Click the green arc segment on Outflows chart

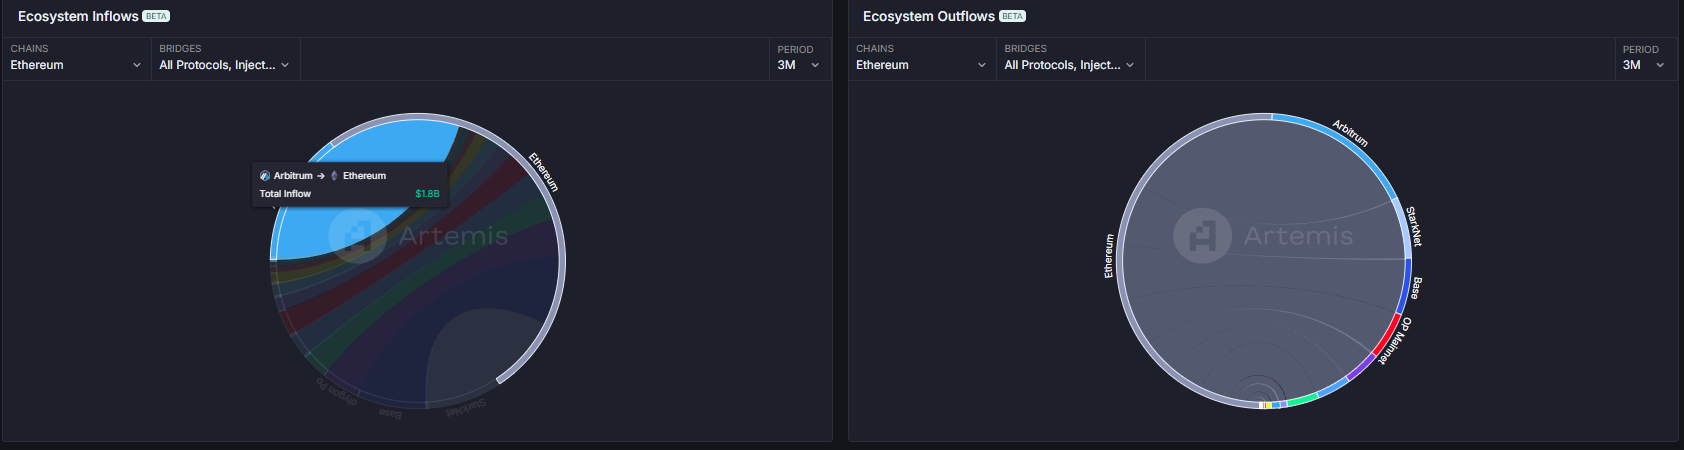click(1303, 399)
